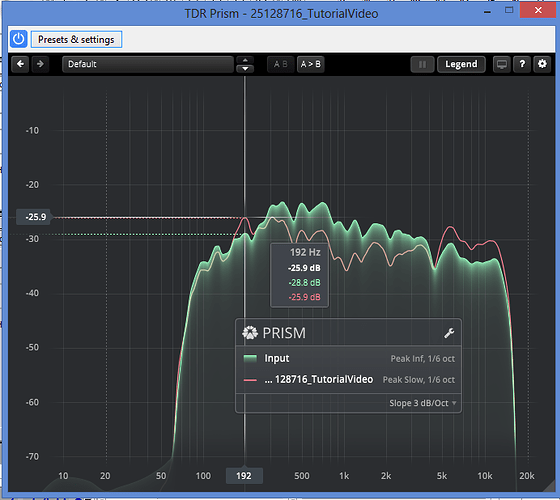The width and height of the screenshot is (560, 500).
Task: Click the -50 dB axis label
Action: [x=32, y=348]
